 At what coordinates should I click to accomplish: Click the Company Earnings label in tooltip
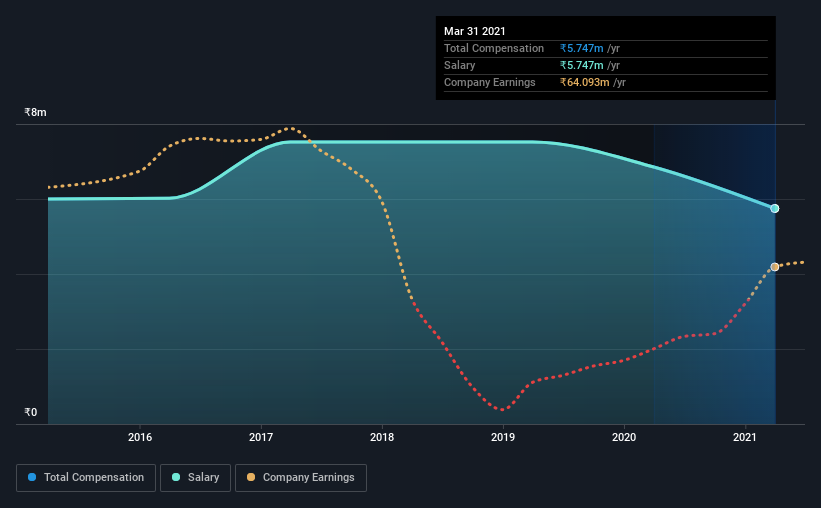coord(490,82)
